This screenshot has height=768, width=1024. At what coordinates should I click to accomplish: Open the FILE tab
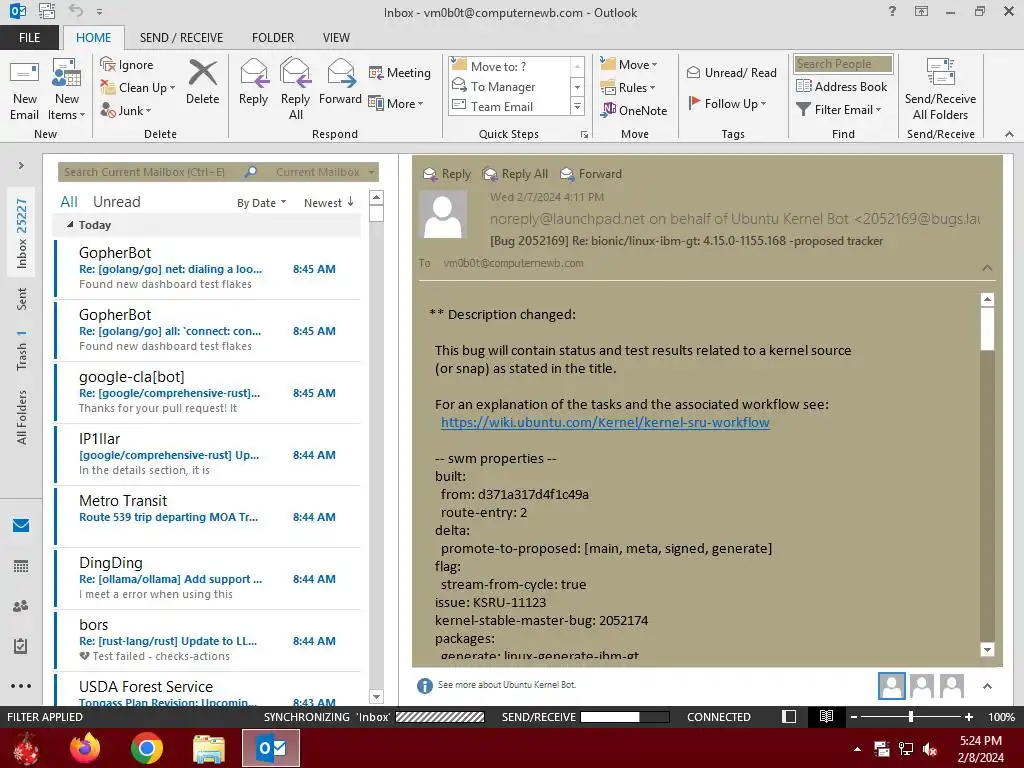(x=29, y=38)
